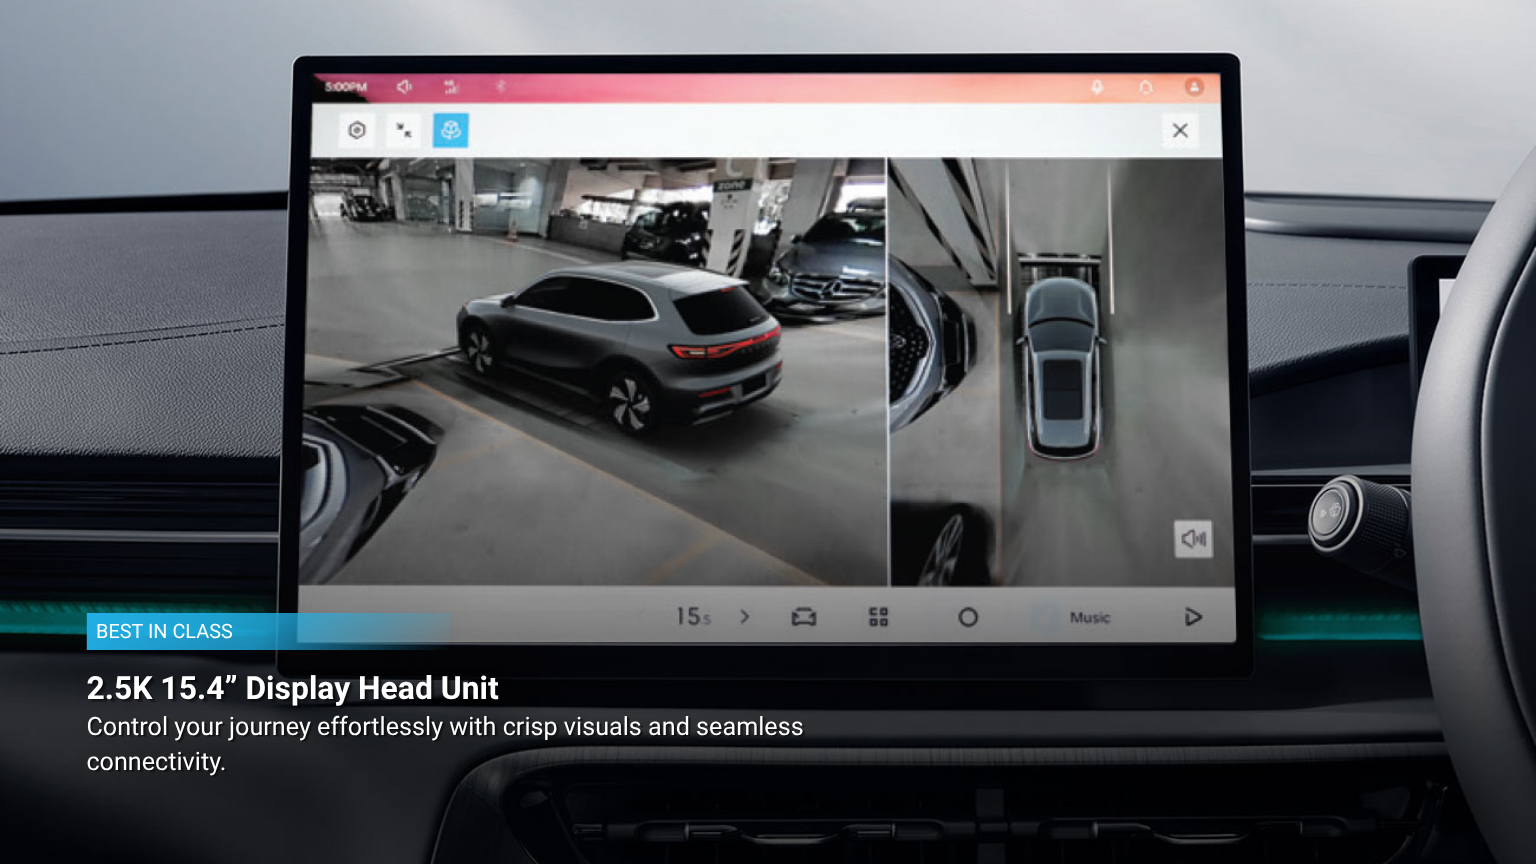1536x864 pixels.
Task: Tap the microphone icon in status bar
Action: [1097, 87]
